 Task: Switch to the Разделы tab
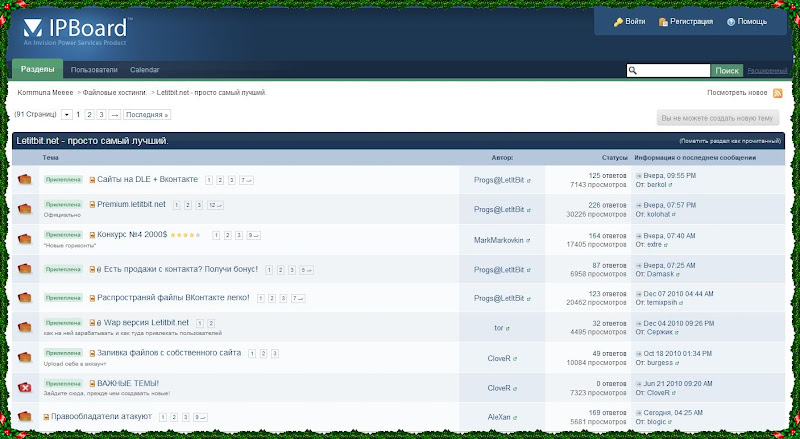tap(38, 69)
